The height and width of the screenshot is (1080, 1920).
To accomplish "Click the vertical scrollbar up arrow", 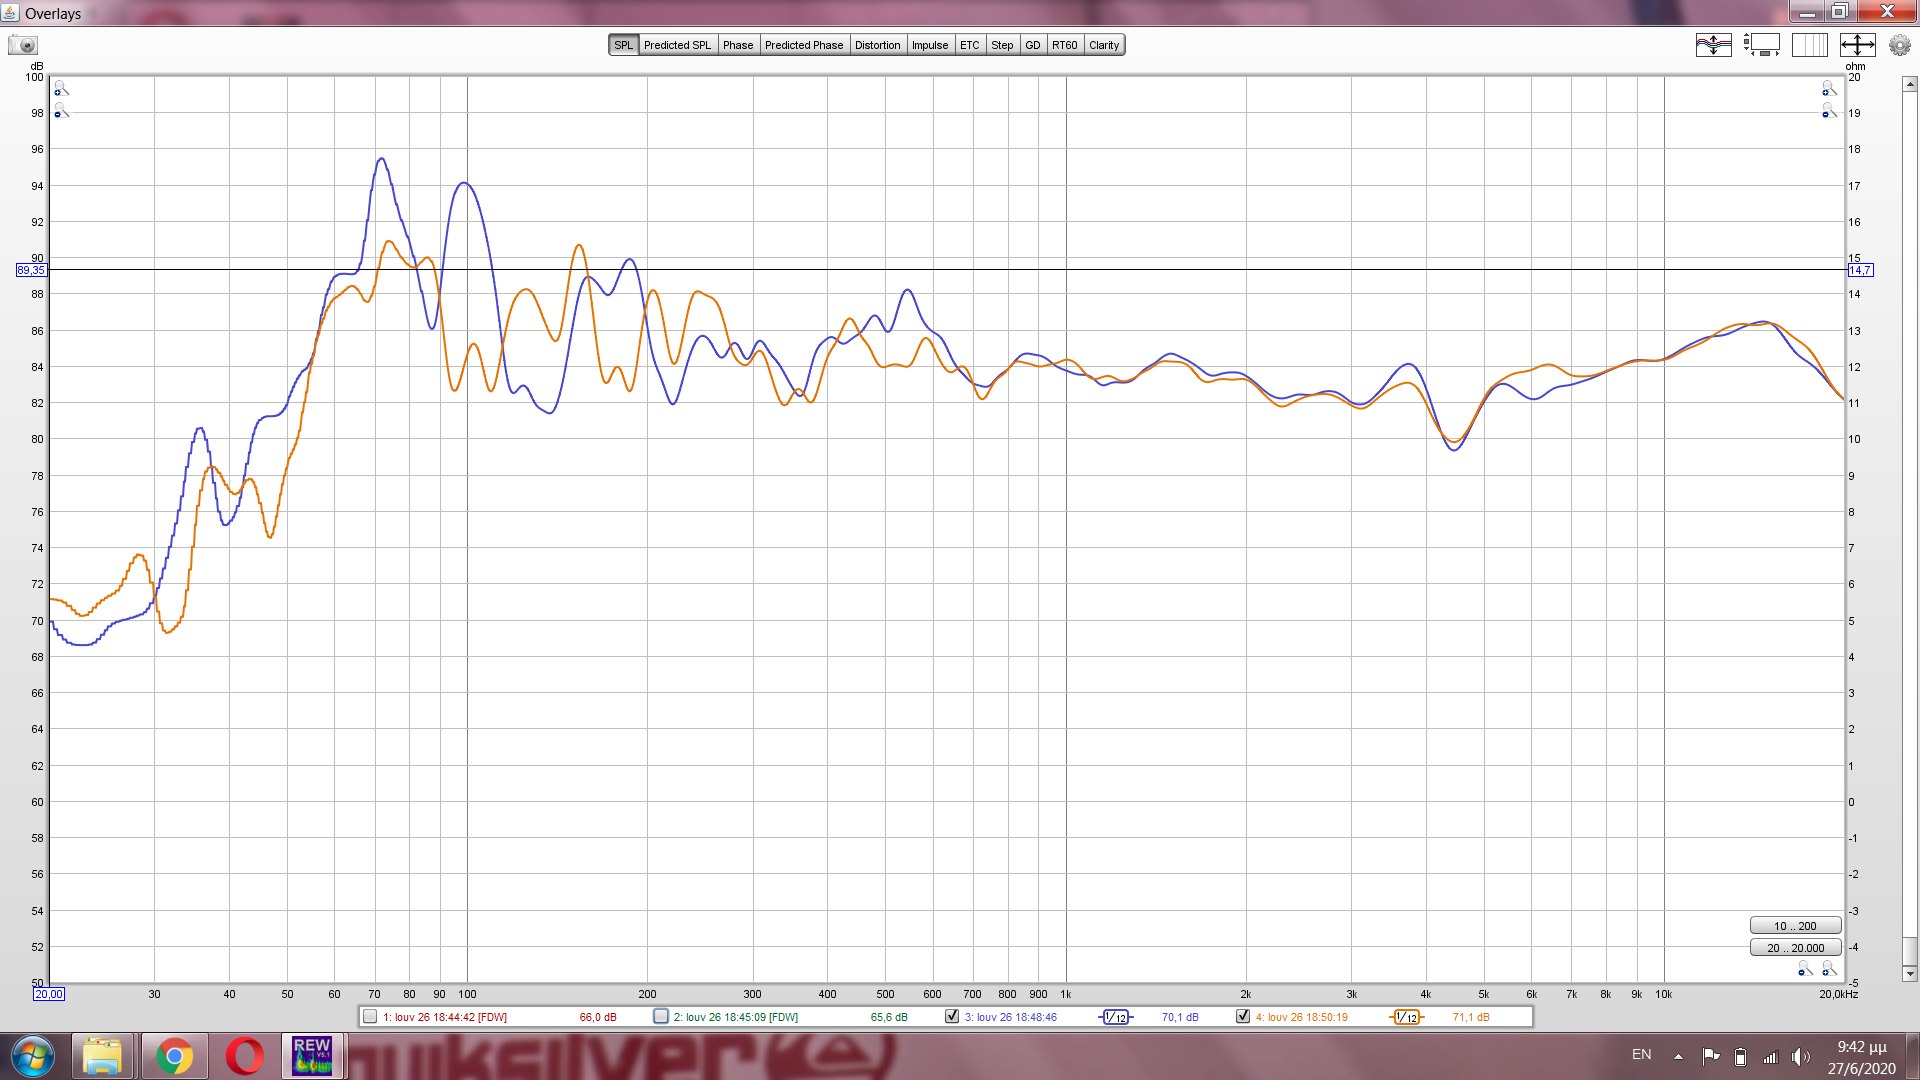I will coord(1910,85).
